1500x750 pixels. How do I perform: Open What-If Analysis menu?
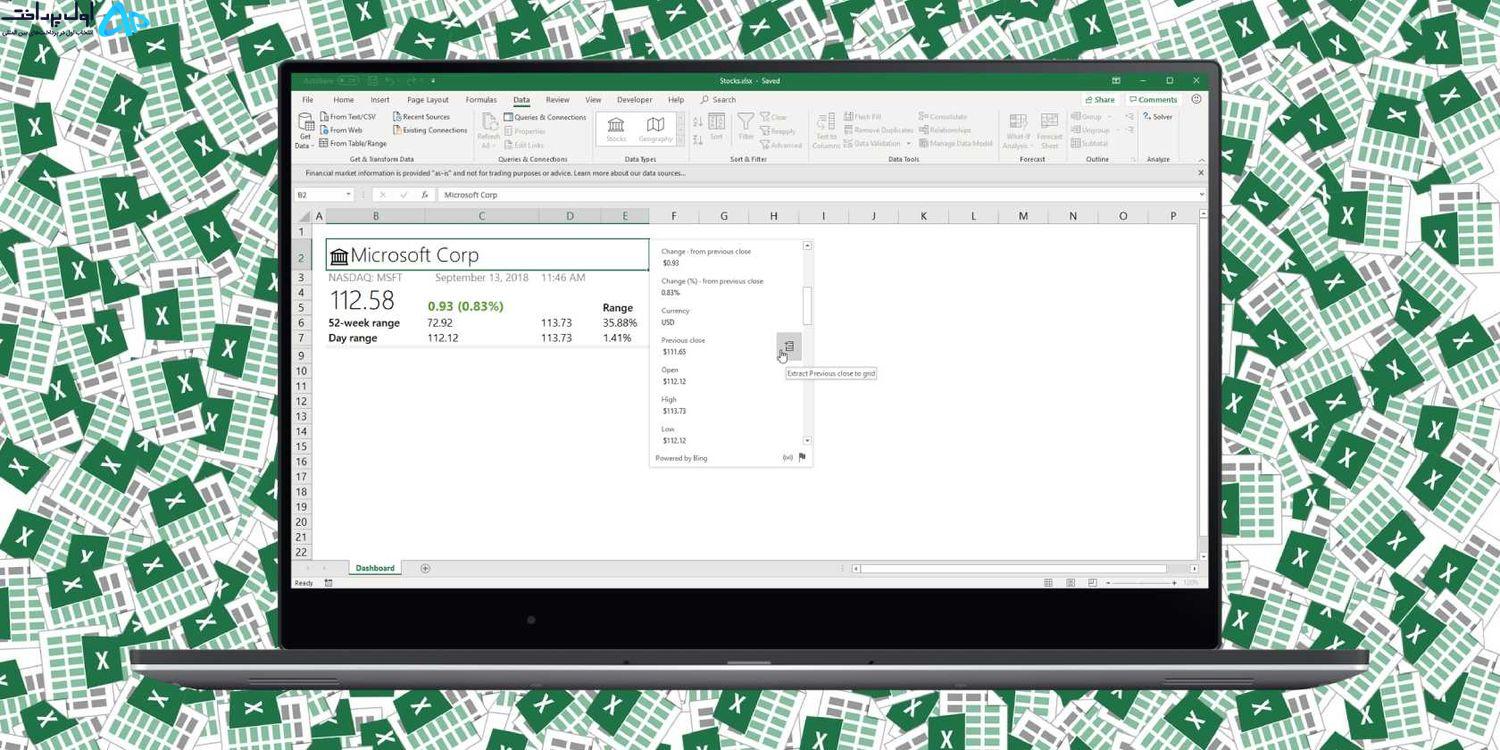[1018, 131]
